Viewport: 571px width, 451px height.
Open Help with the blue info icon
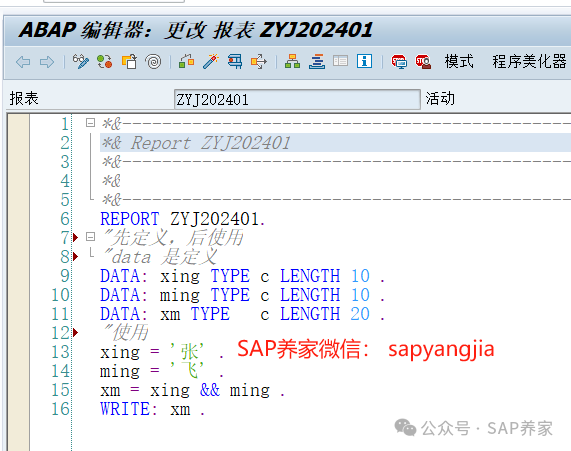click(x=365, y=61)
